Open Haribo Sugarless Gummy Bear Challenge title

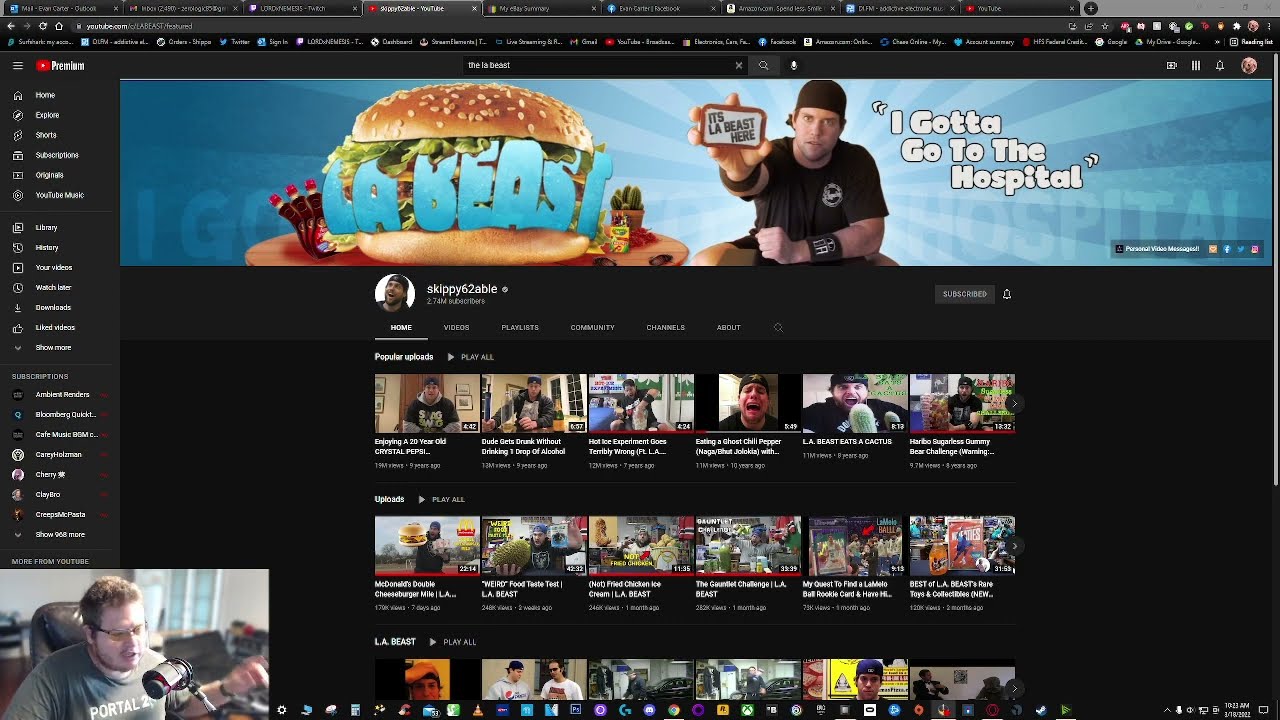point(952,446)
